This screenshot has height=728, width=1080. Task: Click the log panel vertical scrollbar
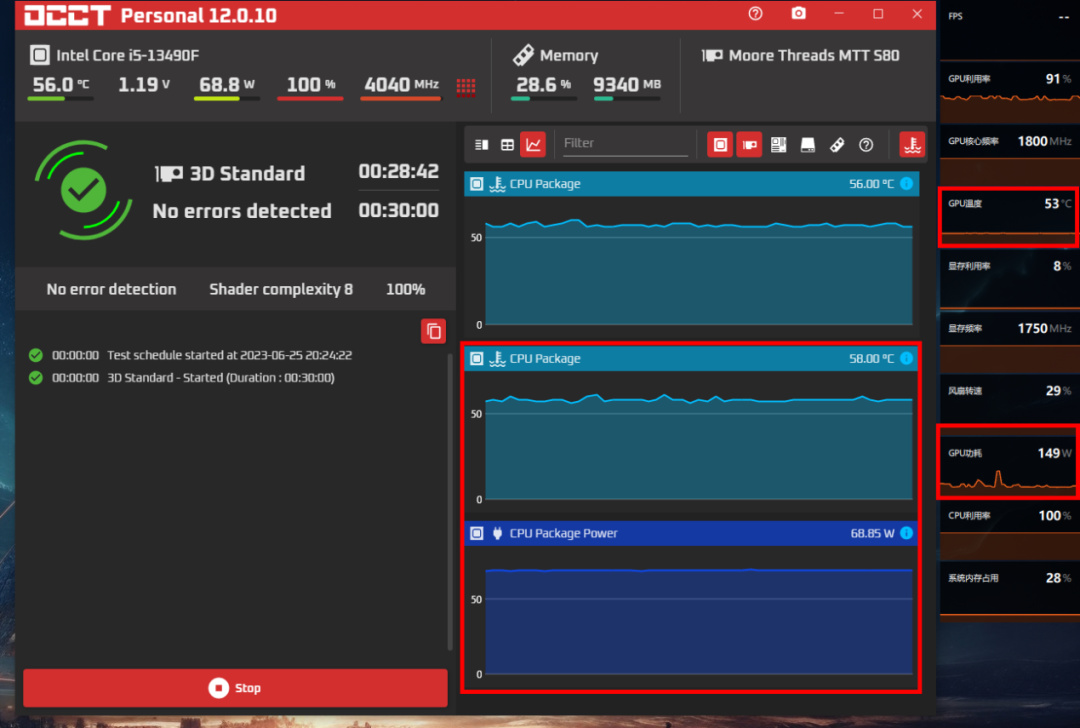pos(450,501)
